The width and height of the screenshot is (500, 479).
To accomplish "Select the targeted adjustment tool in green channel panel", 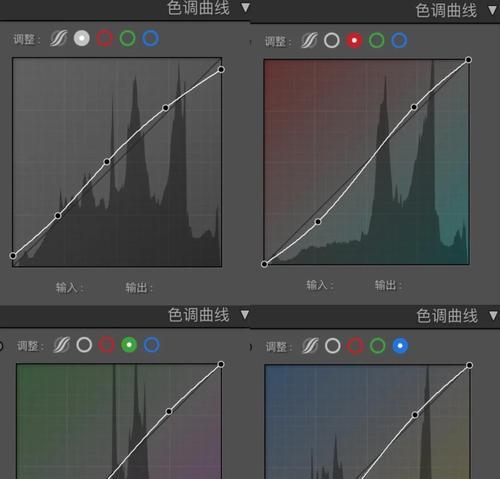I will (x=62, y=345).
